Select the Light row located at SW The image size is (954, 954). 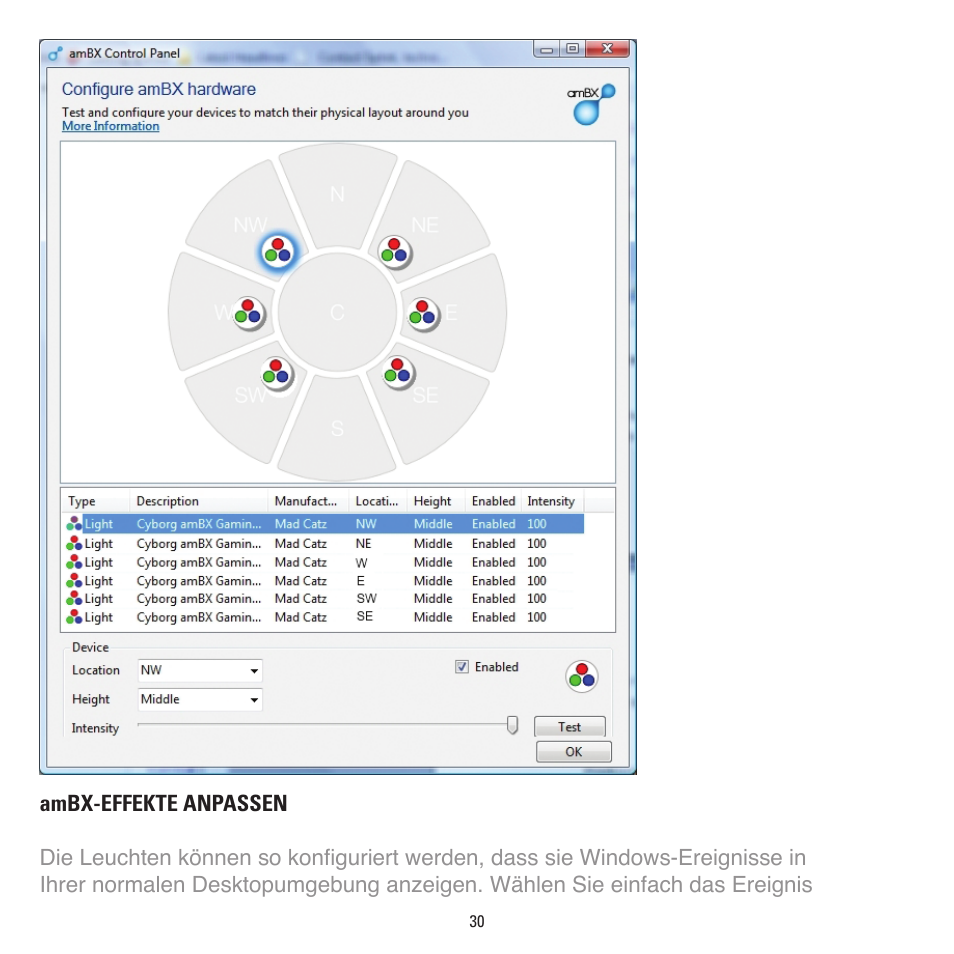tap(325, 599)
